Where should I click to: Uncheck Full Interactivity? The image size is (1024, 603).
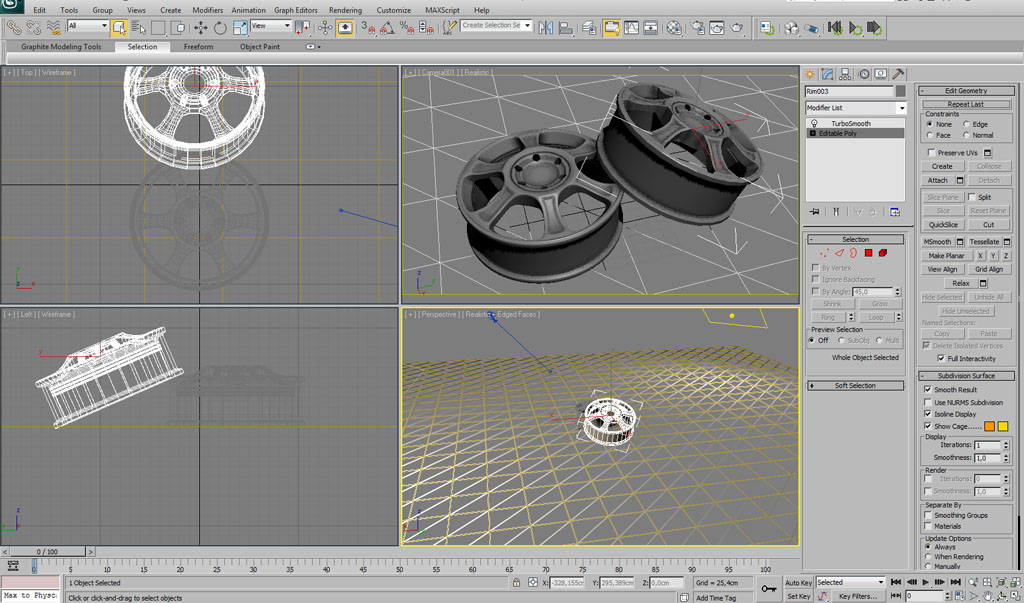point(940,358)
